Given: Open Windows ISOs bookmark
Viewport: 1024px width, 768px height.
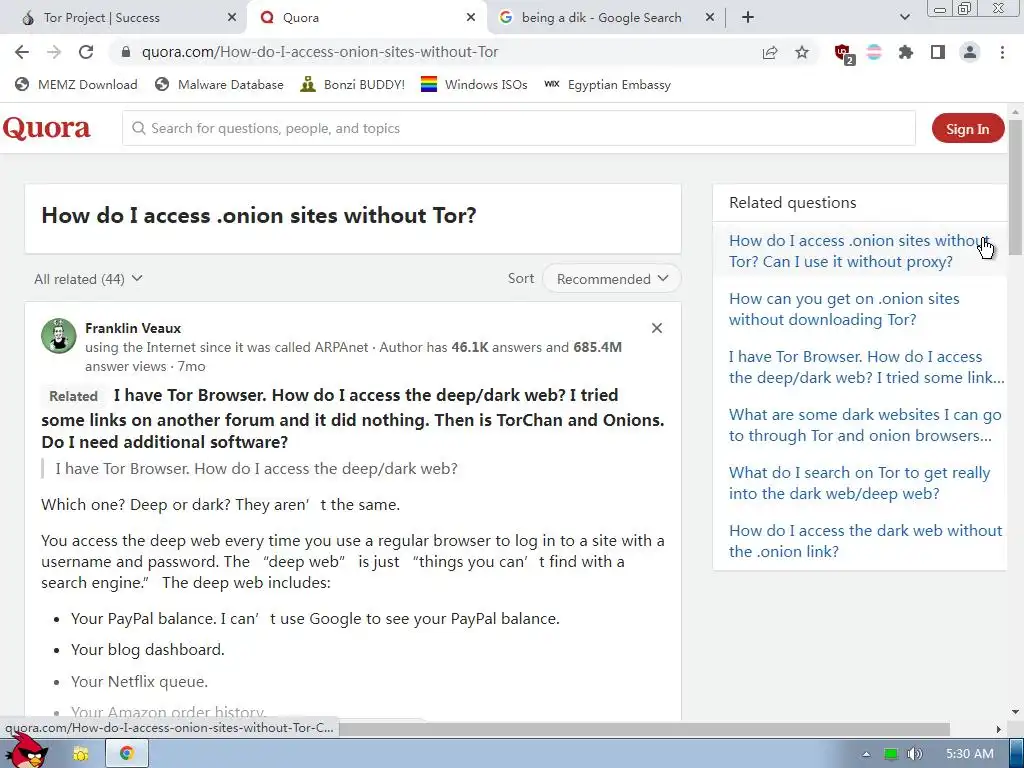Looking at the screenshot, I should (x=474, y=85).
